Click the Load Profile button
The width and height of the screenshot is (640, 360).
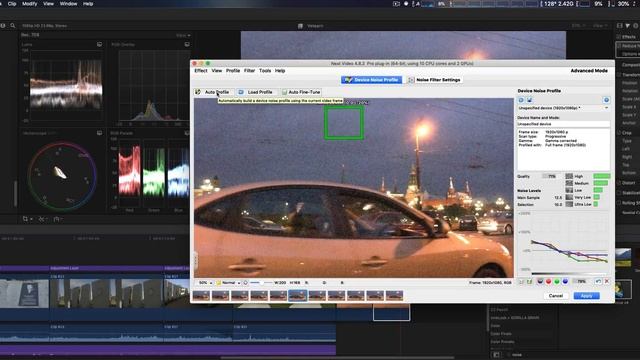256,92
